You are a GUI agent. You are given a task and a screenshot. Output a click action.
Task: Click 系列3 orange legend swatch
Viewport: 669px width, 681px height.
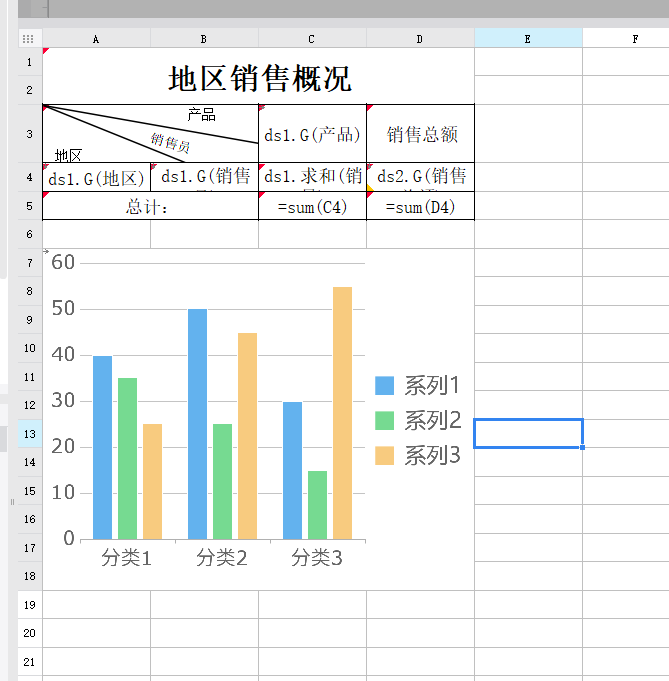click(x=384, y=456)
